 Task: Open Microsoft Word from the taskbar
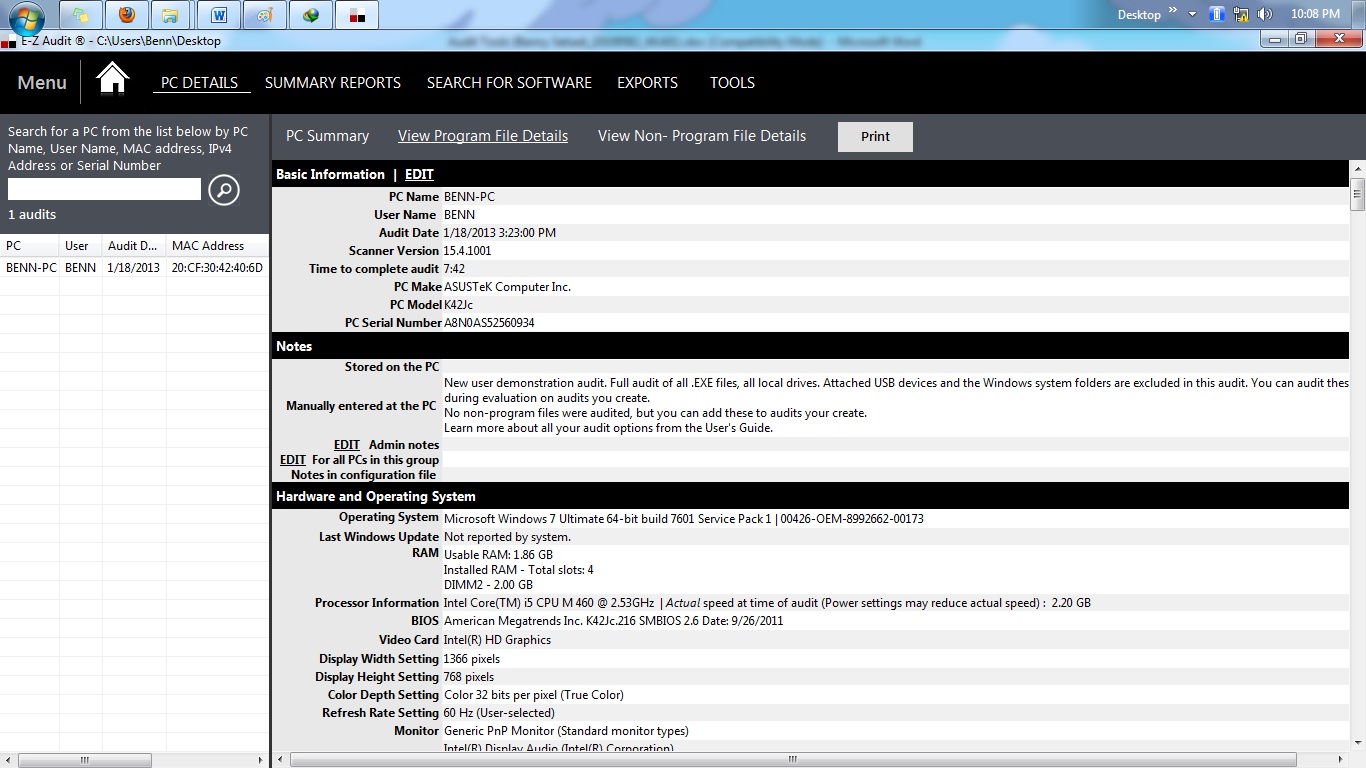click(x=219, y=14)
